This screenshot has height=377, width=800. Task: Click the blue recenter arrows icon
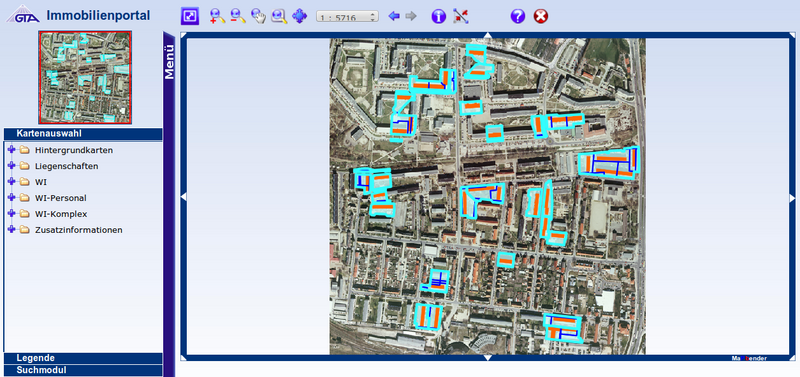click(299, 16)
